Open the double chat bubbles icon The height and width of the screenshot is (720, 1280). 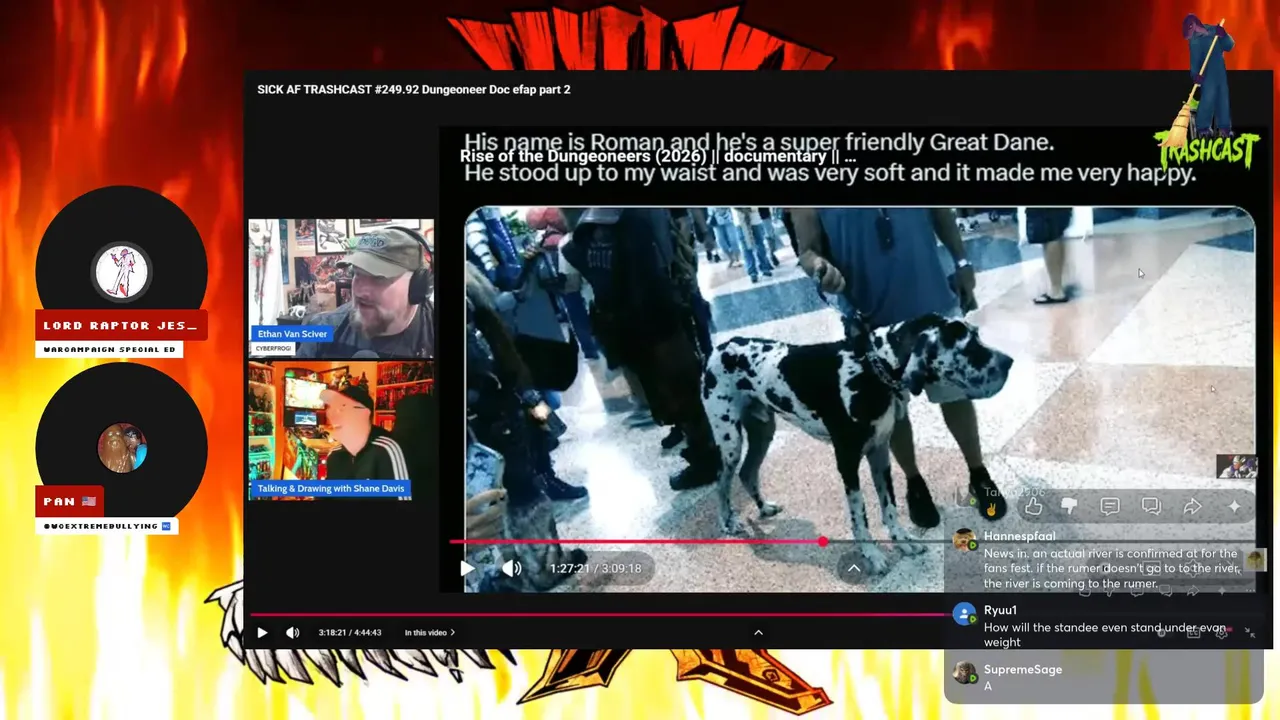click(1151, 507)
